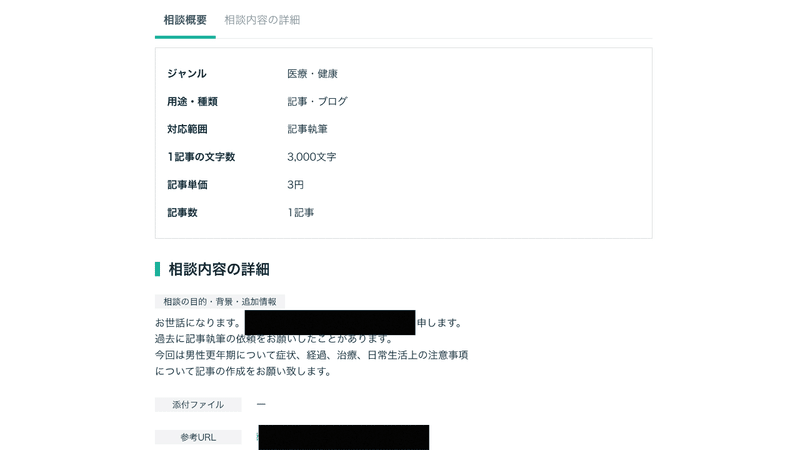Select the 記事数 label

182,212
